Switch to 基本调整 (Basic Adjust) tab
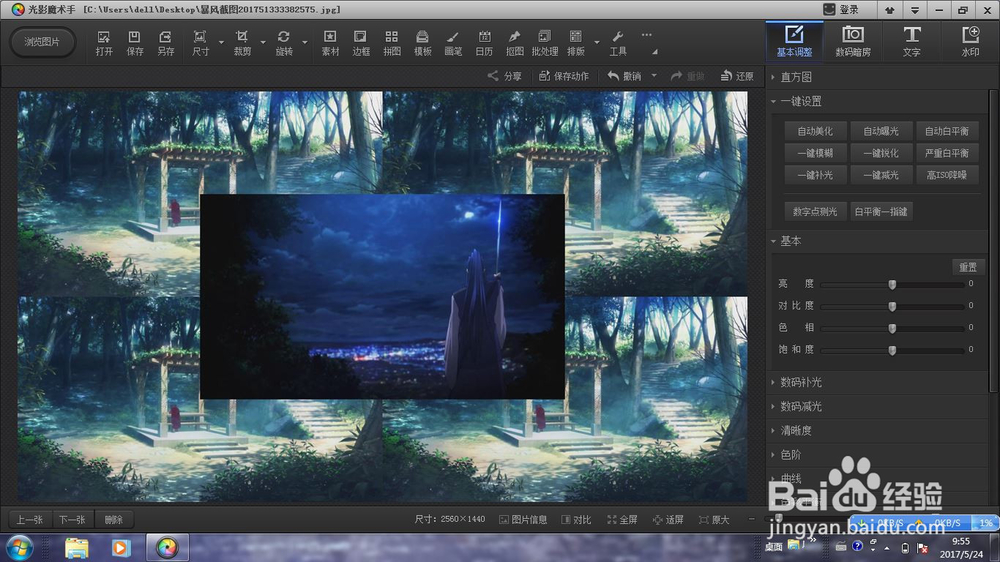Viewport: 1000px width, 562px height. [x=794, y=41]
